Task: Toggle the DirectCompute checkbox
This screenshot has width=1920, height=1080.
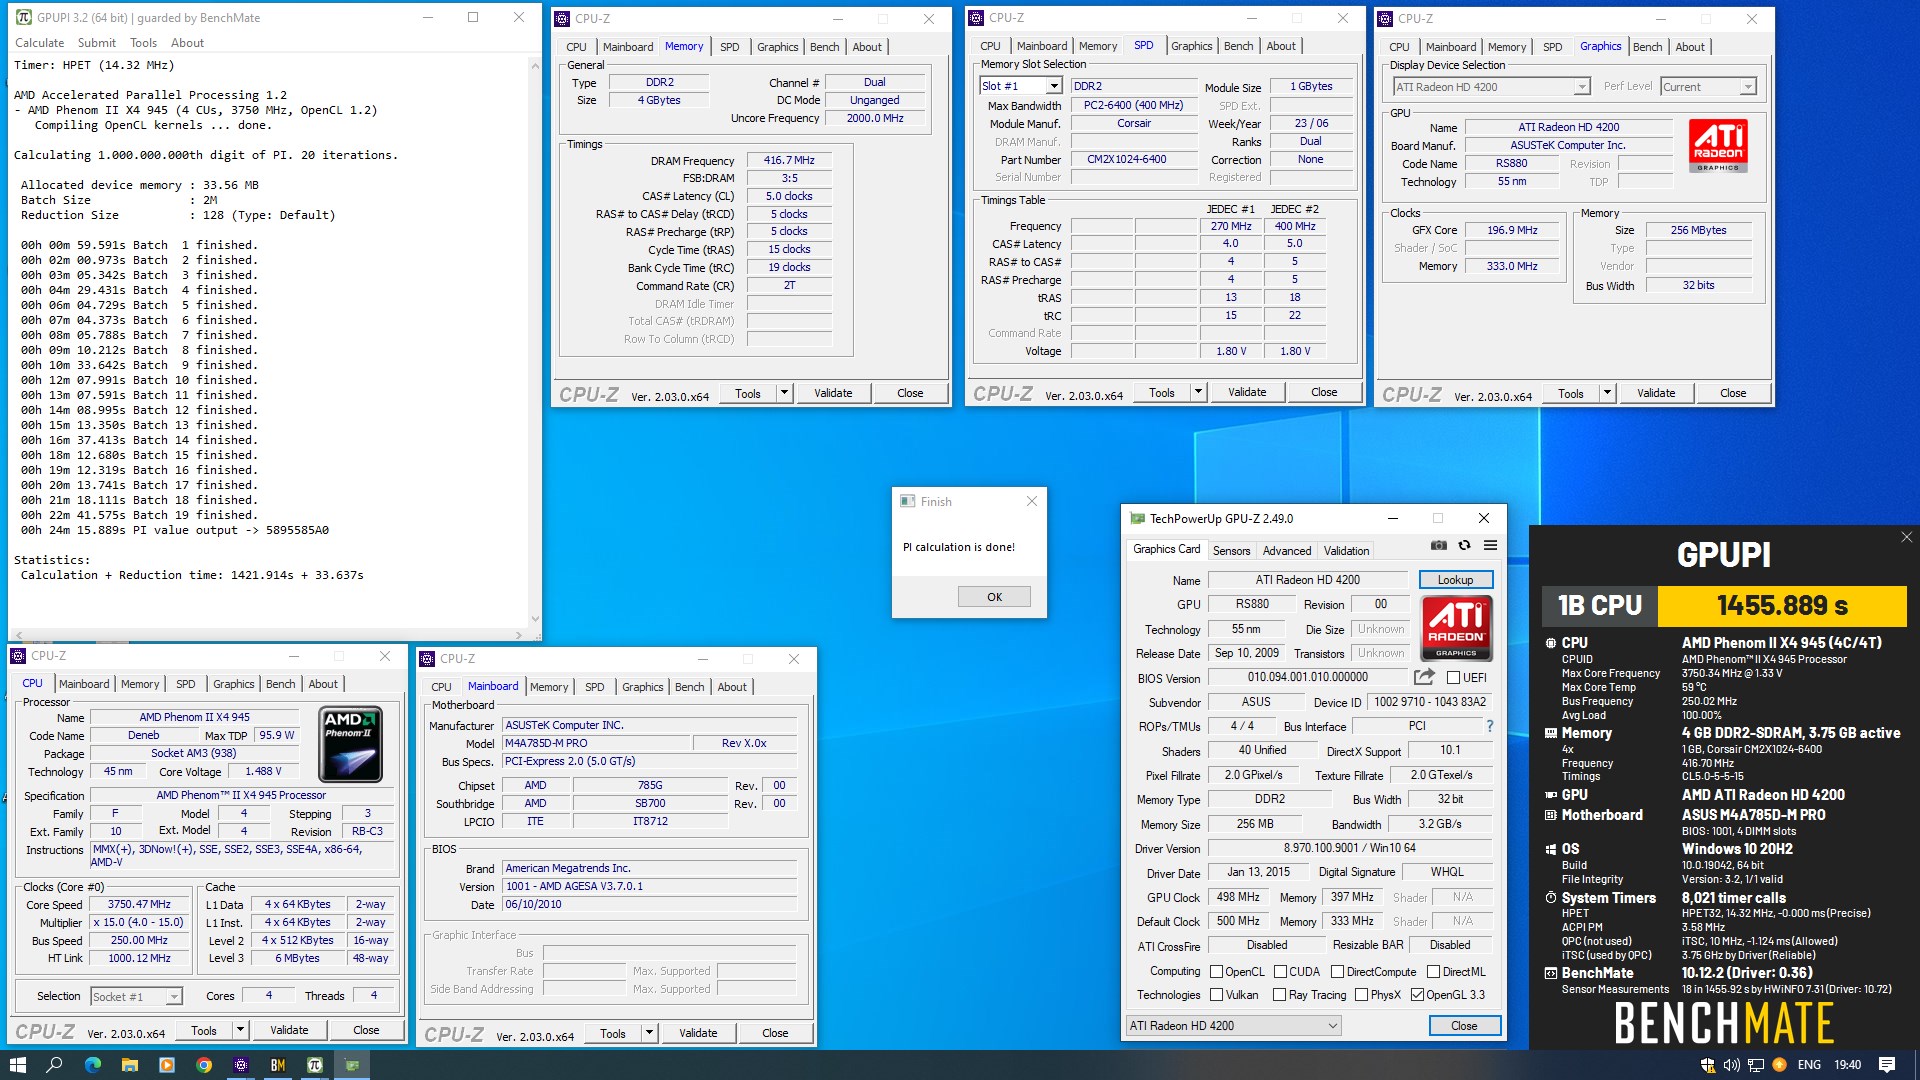Action: click(x=1337, y=971)
